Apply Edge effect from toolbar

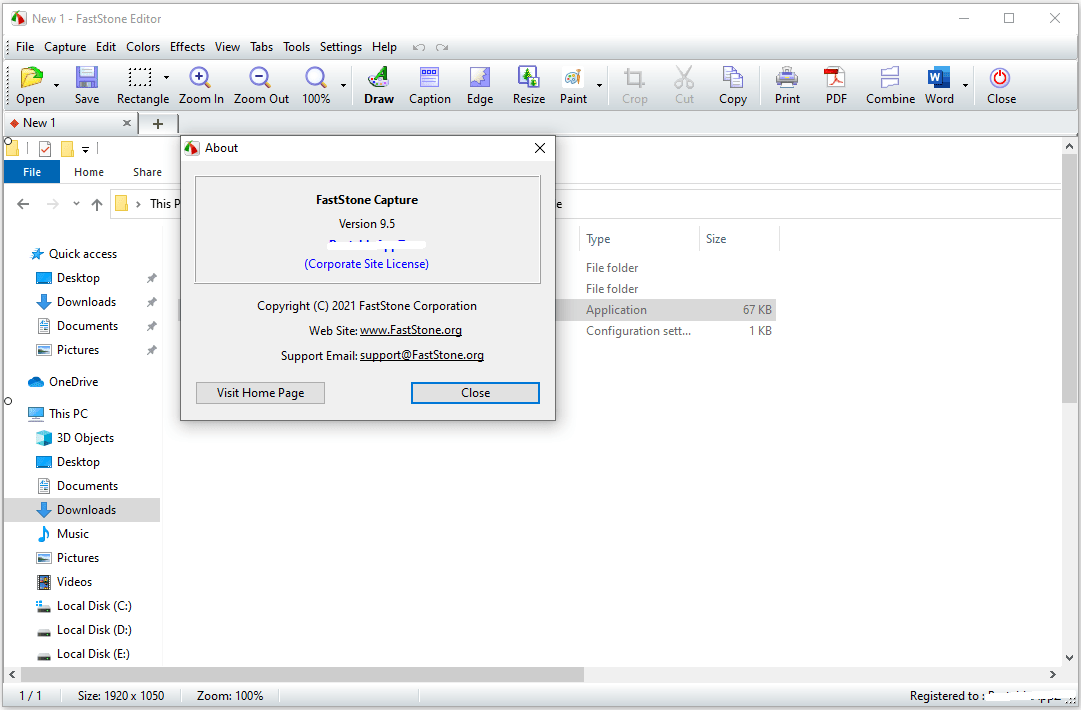click(480, 85)
